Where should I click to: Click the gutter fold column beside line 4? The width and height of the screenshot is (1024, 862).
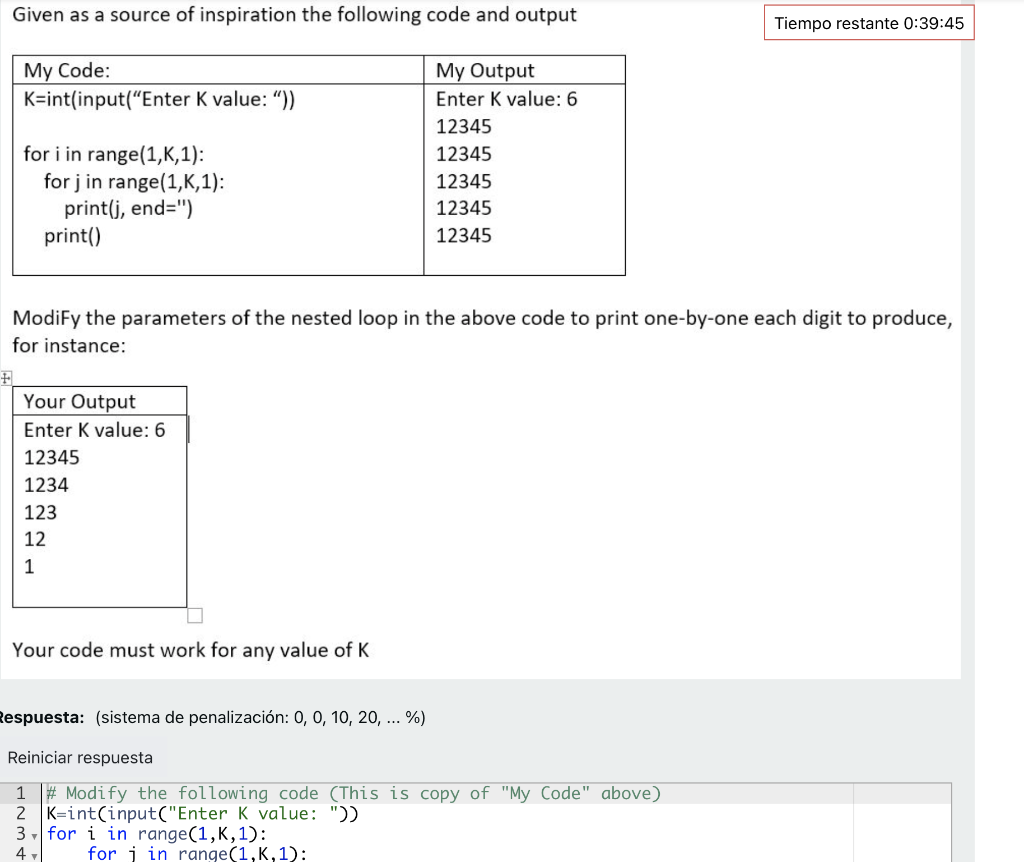click(x=33, y=855)
